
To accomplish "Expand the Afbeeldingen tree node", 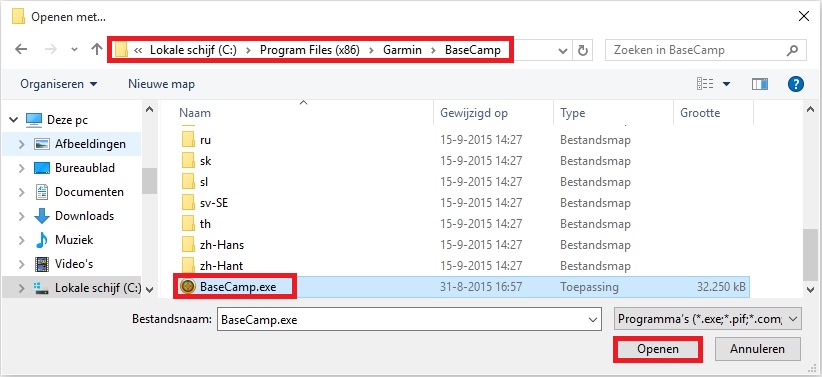I will coord(21,144).
